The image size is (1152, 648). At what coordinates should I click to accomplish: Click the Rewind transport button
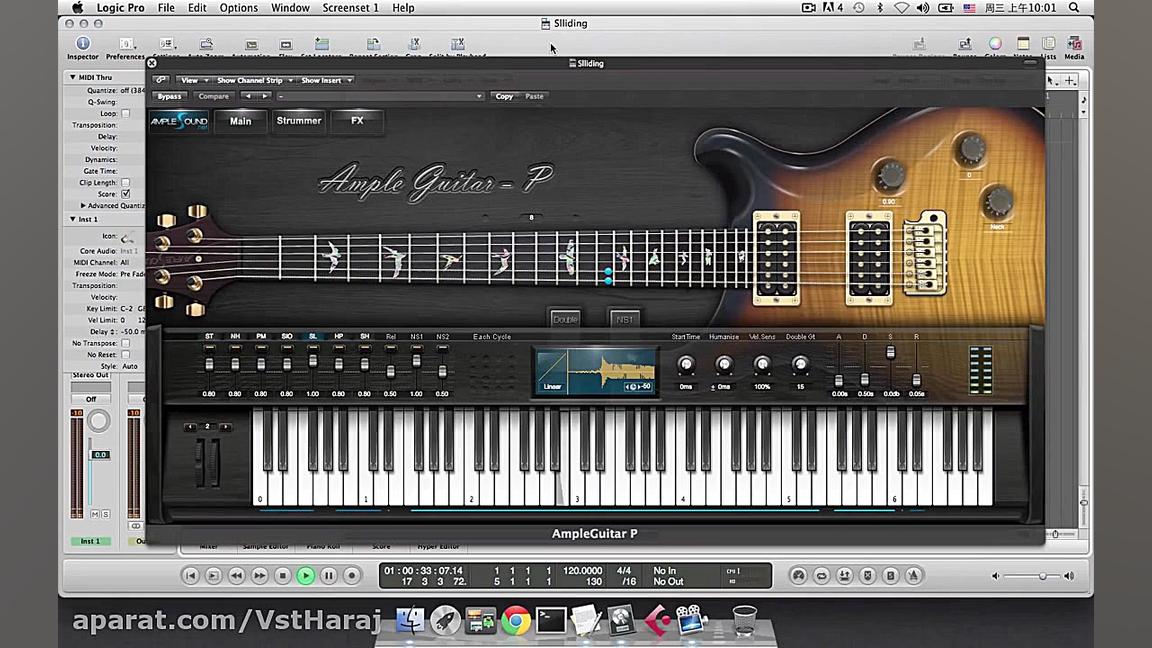(237, 576)
